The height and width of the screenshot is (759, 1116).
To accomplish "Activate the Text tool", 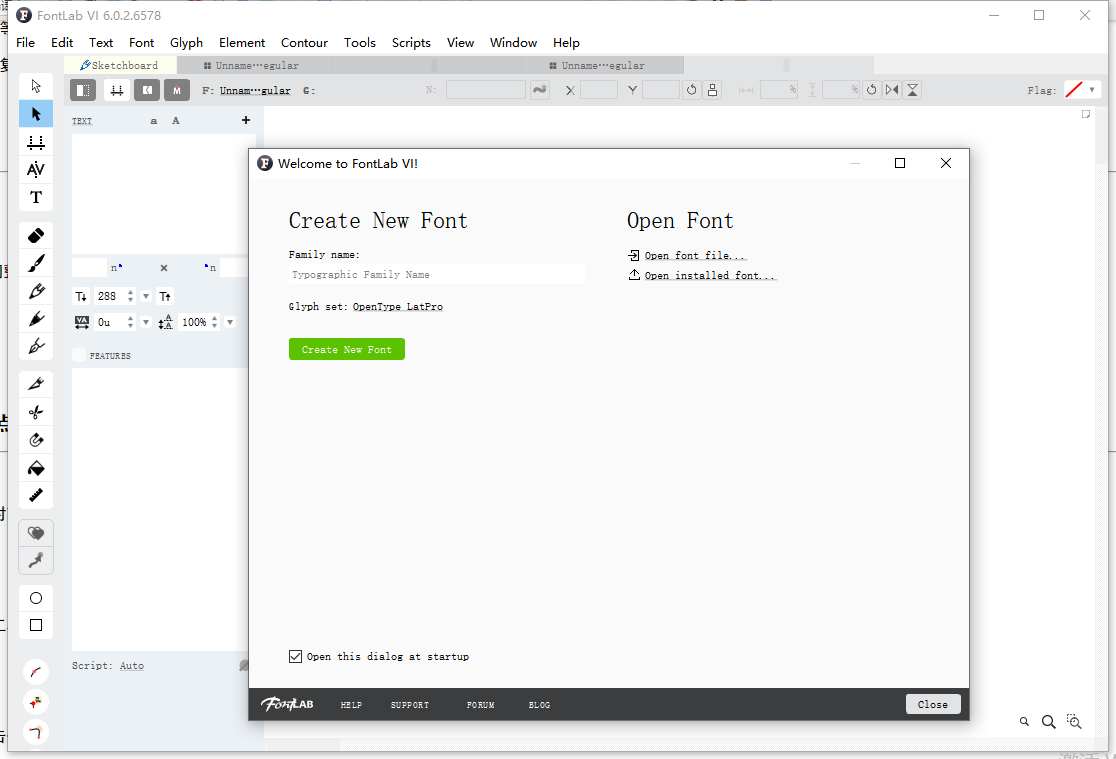I will tap(36, 197).
